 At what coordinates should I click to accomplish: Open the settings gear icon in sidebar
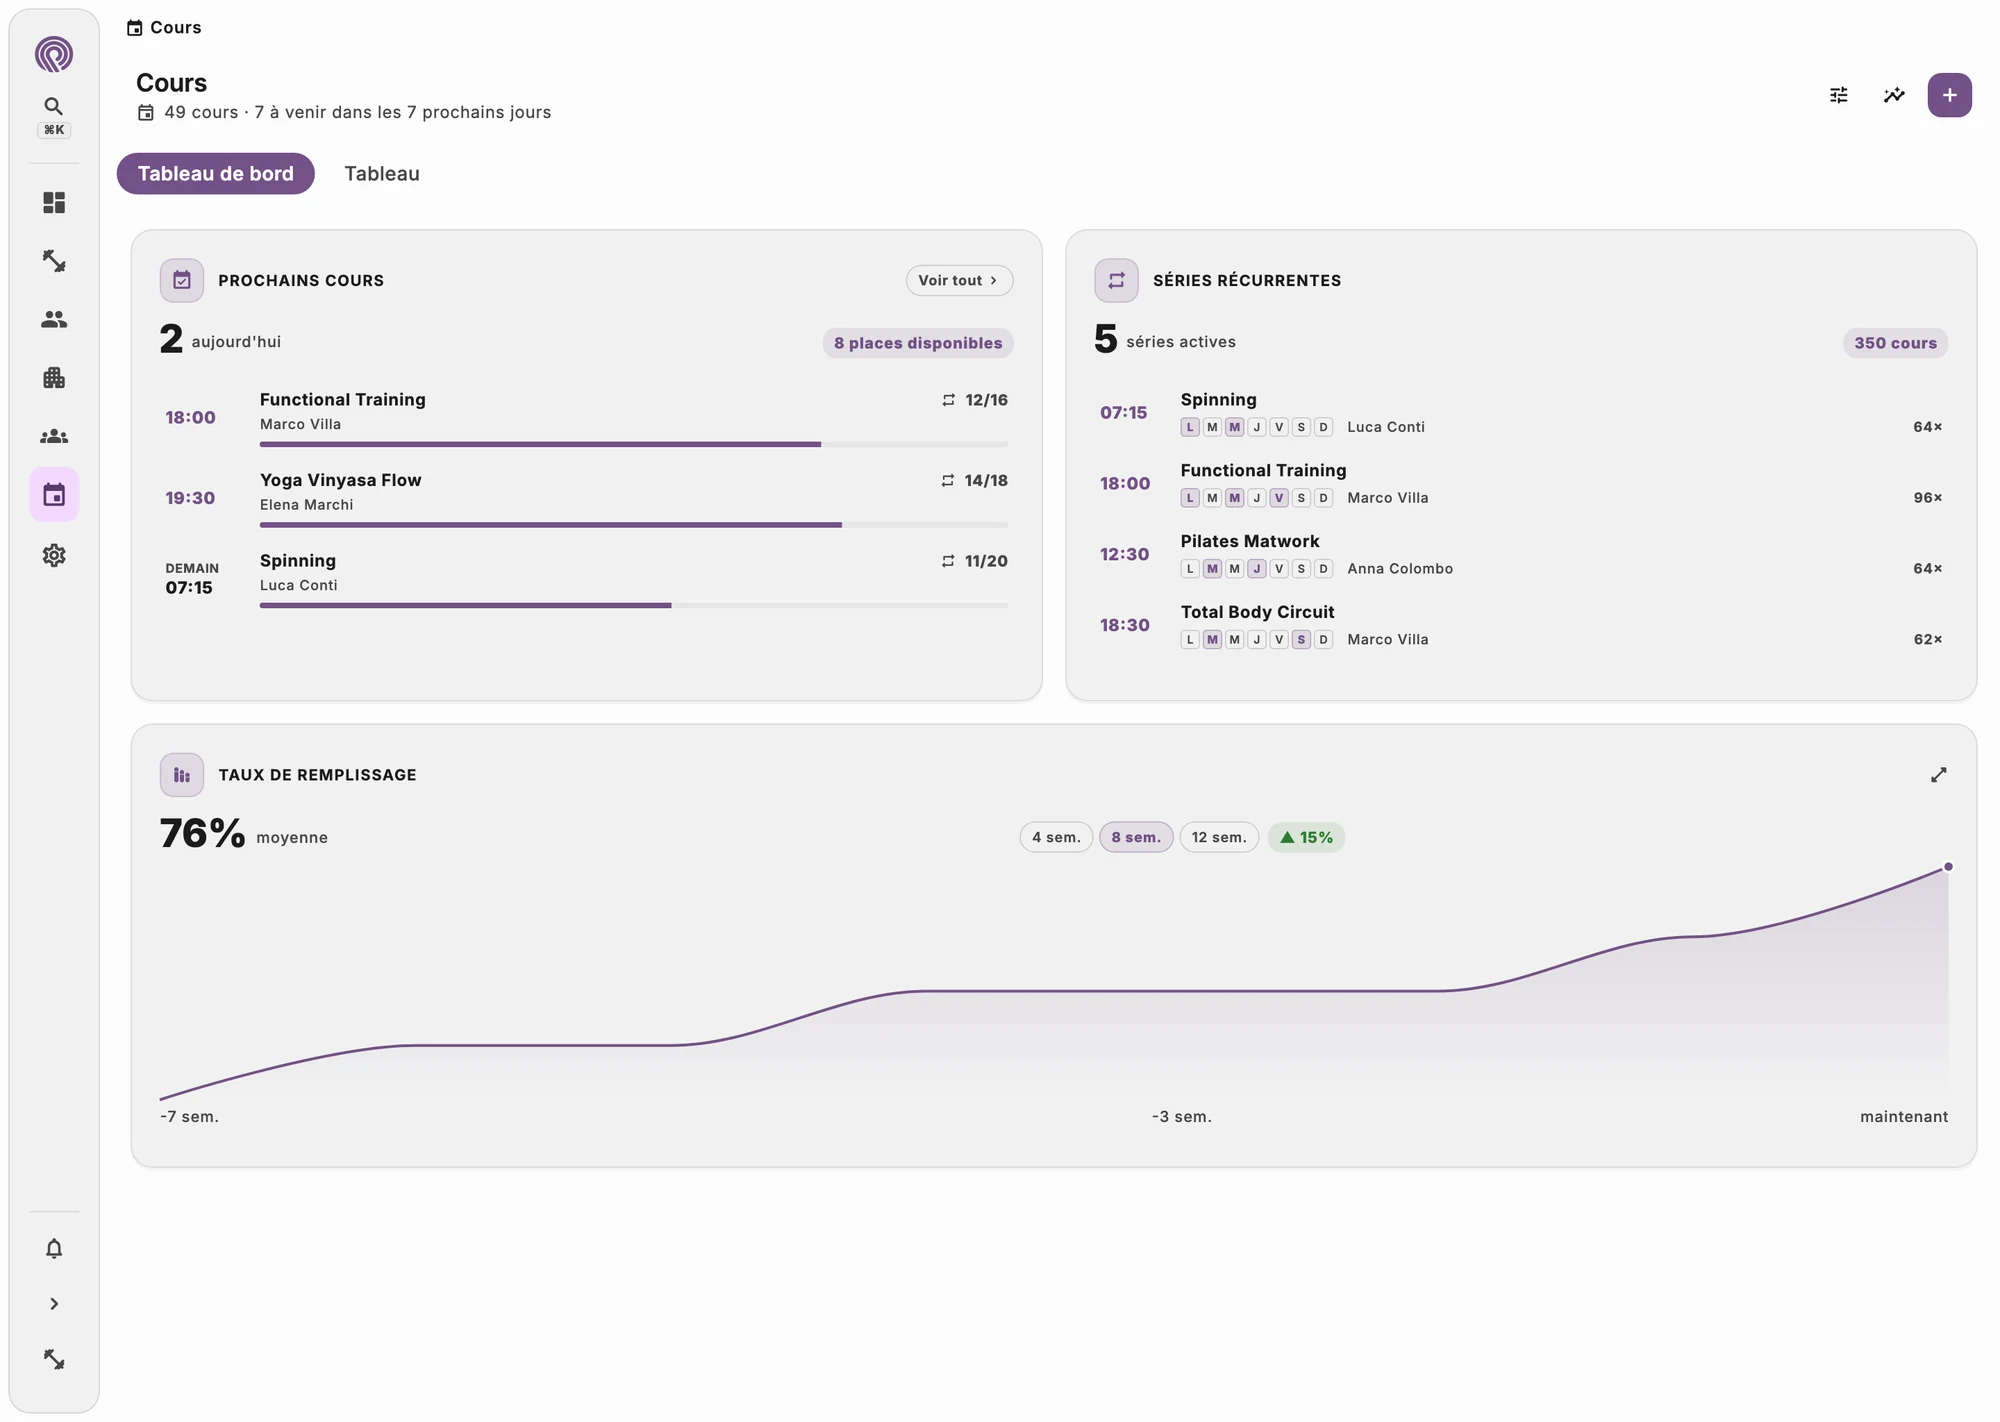[54, 555]
